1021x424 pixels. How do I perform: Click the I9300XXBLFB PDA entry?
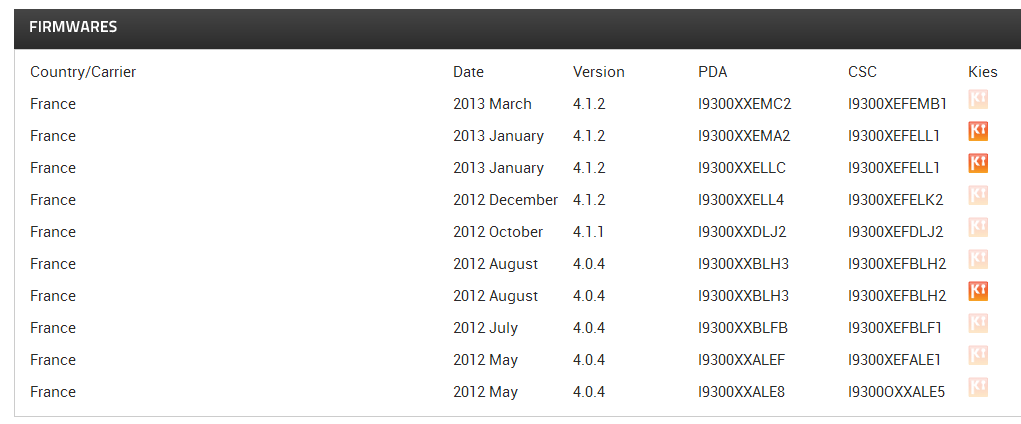tap(742, 328)
